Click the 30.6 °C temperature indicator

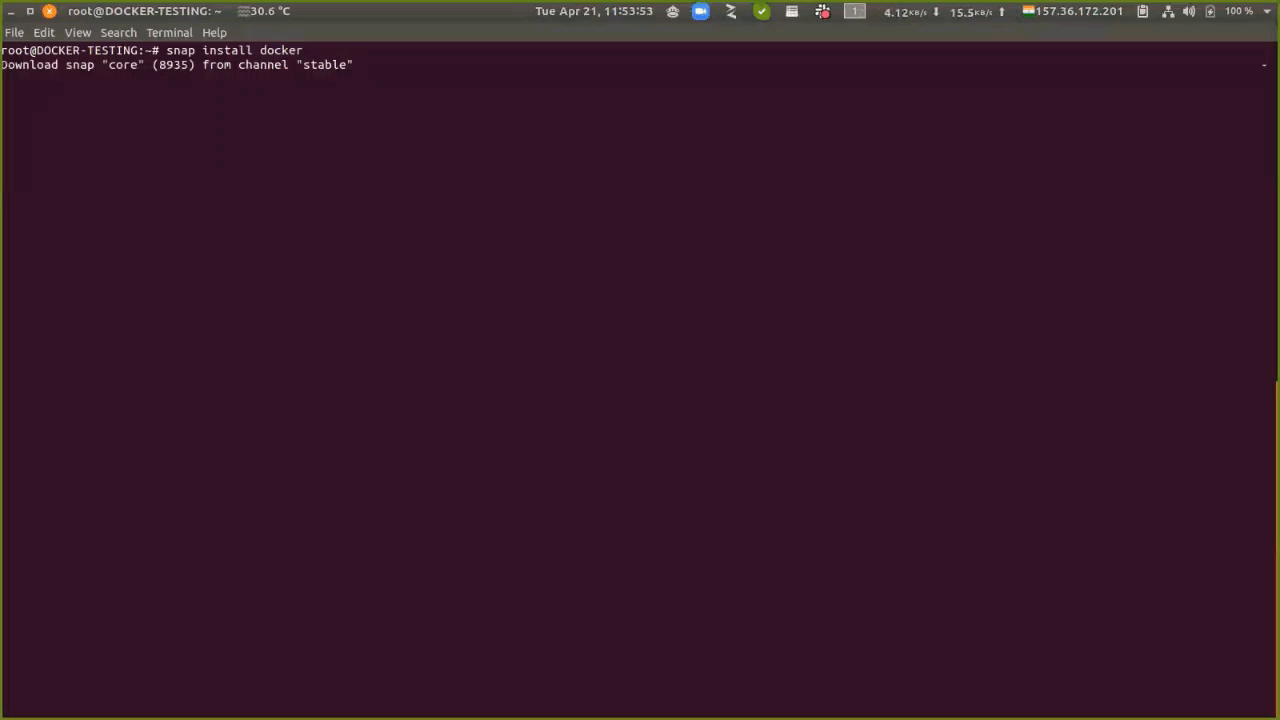point(264,11)
